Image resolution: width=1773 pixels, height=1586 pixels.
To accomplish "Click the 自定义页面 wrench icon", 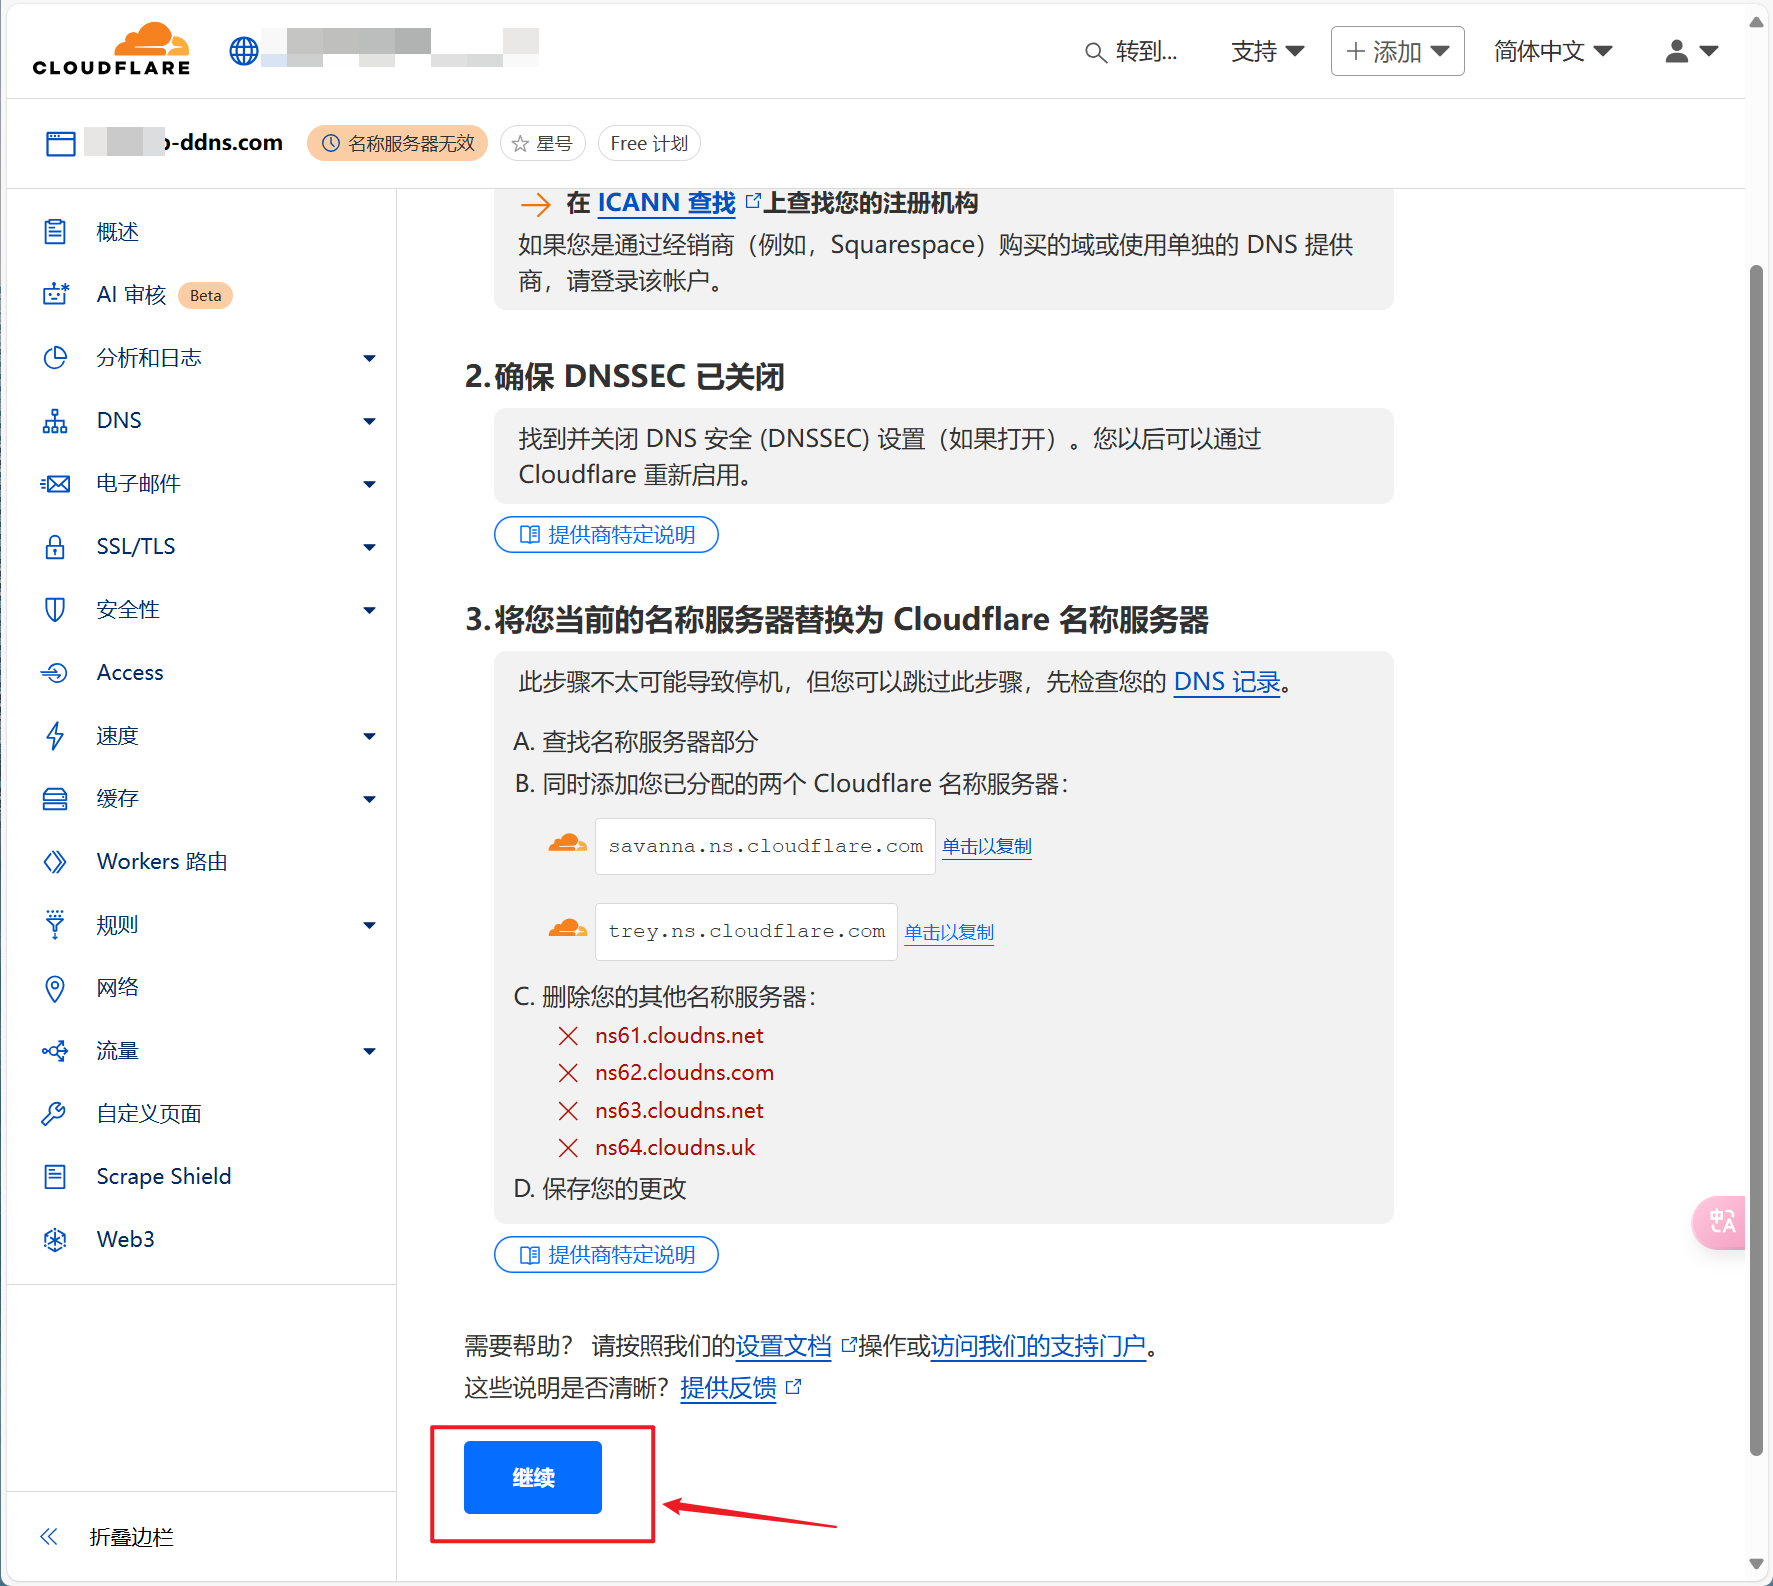I will pos(55,1114).
